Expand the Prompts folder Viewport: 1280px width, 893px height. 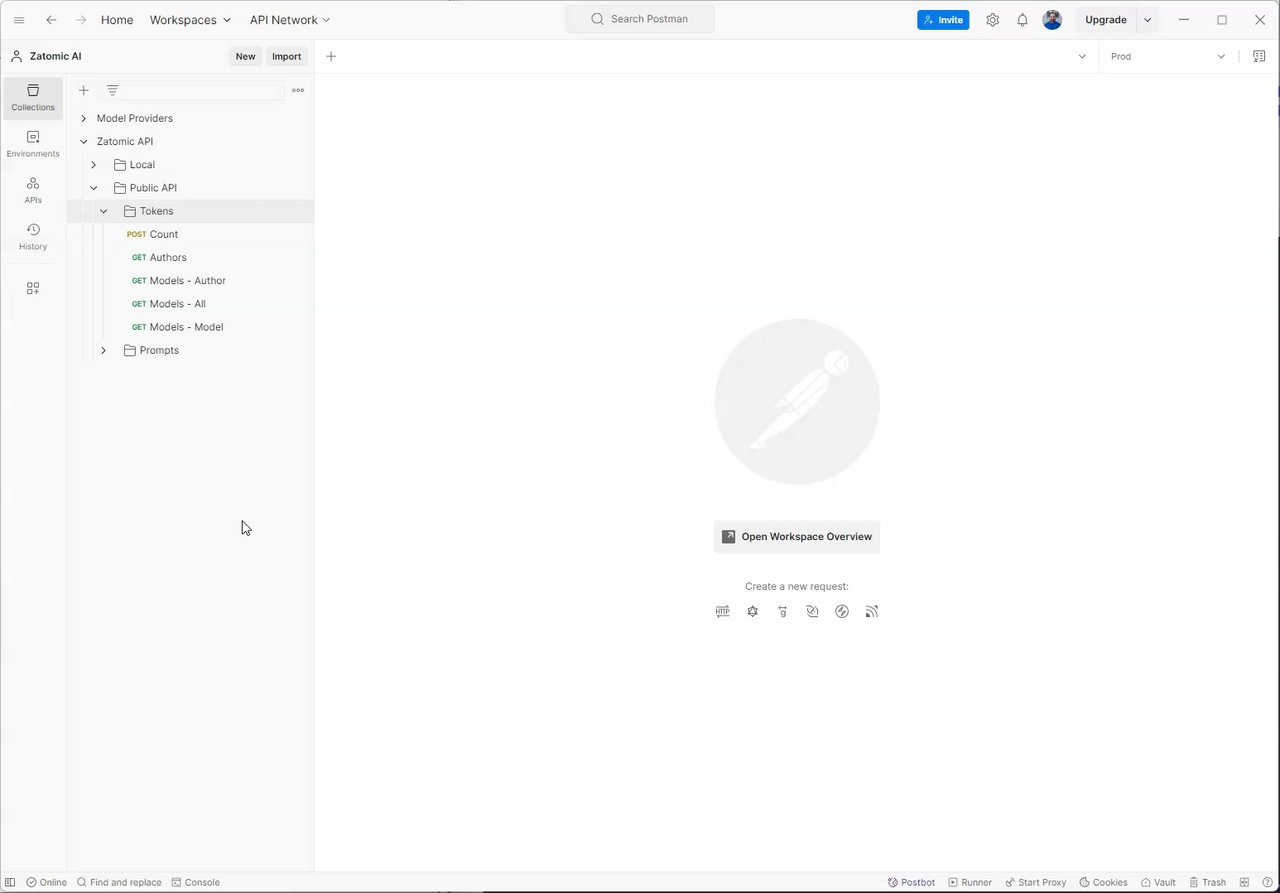pos(104,350)
